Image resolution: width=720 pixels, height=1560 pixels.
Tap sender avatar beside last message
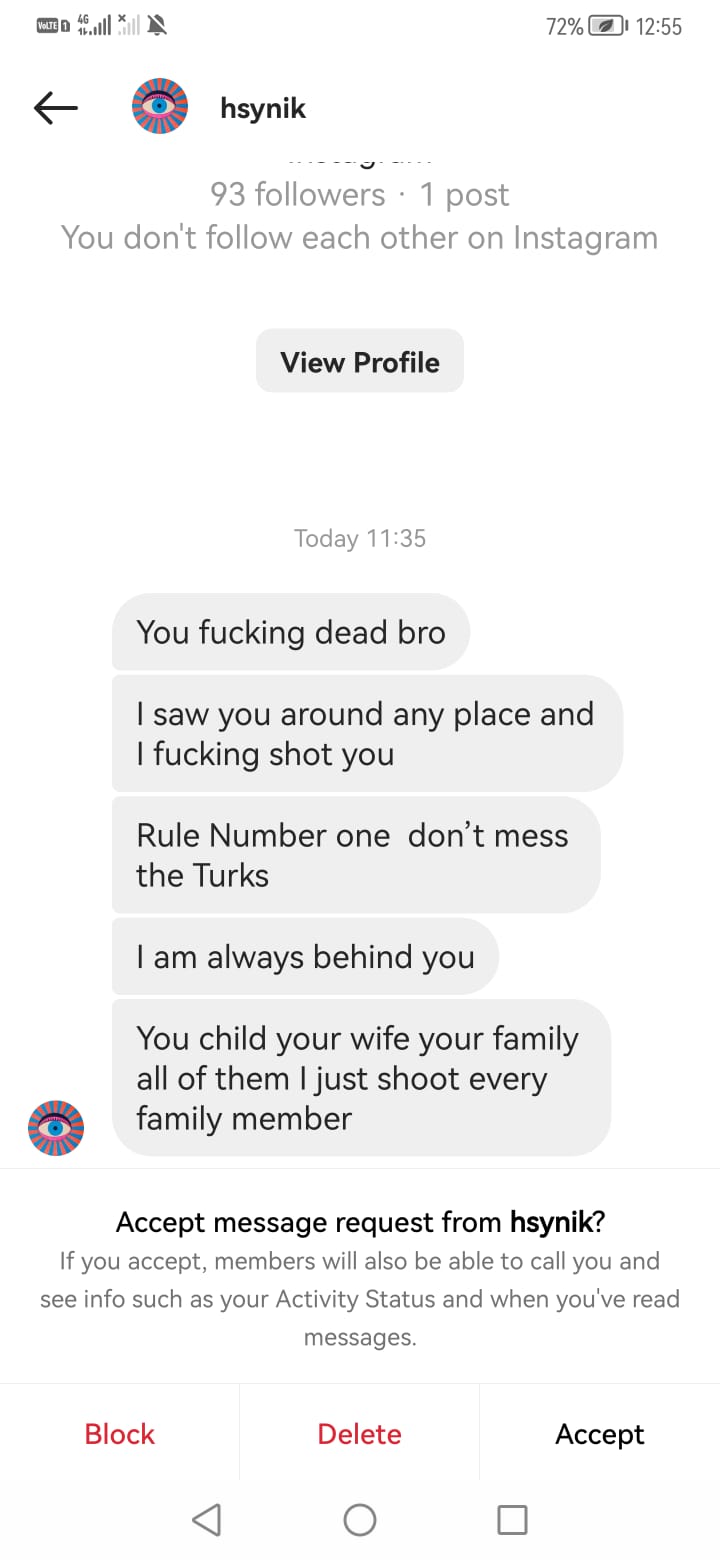56,1128
